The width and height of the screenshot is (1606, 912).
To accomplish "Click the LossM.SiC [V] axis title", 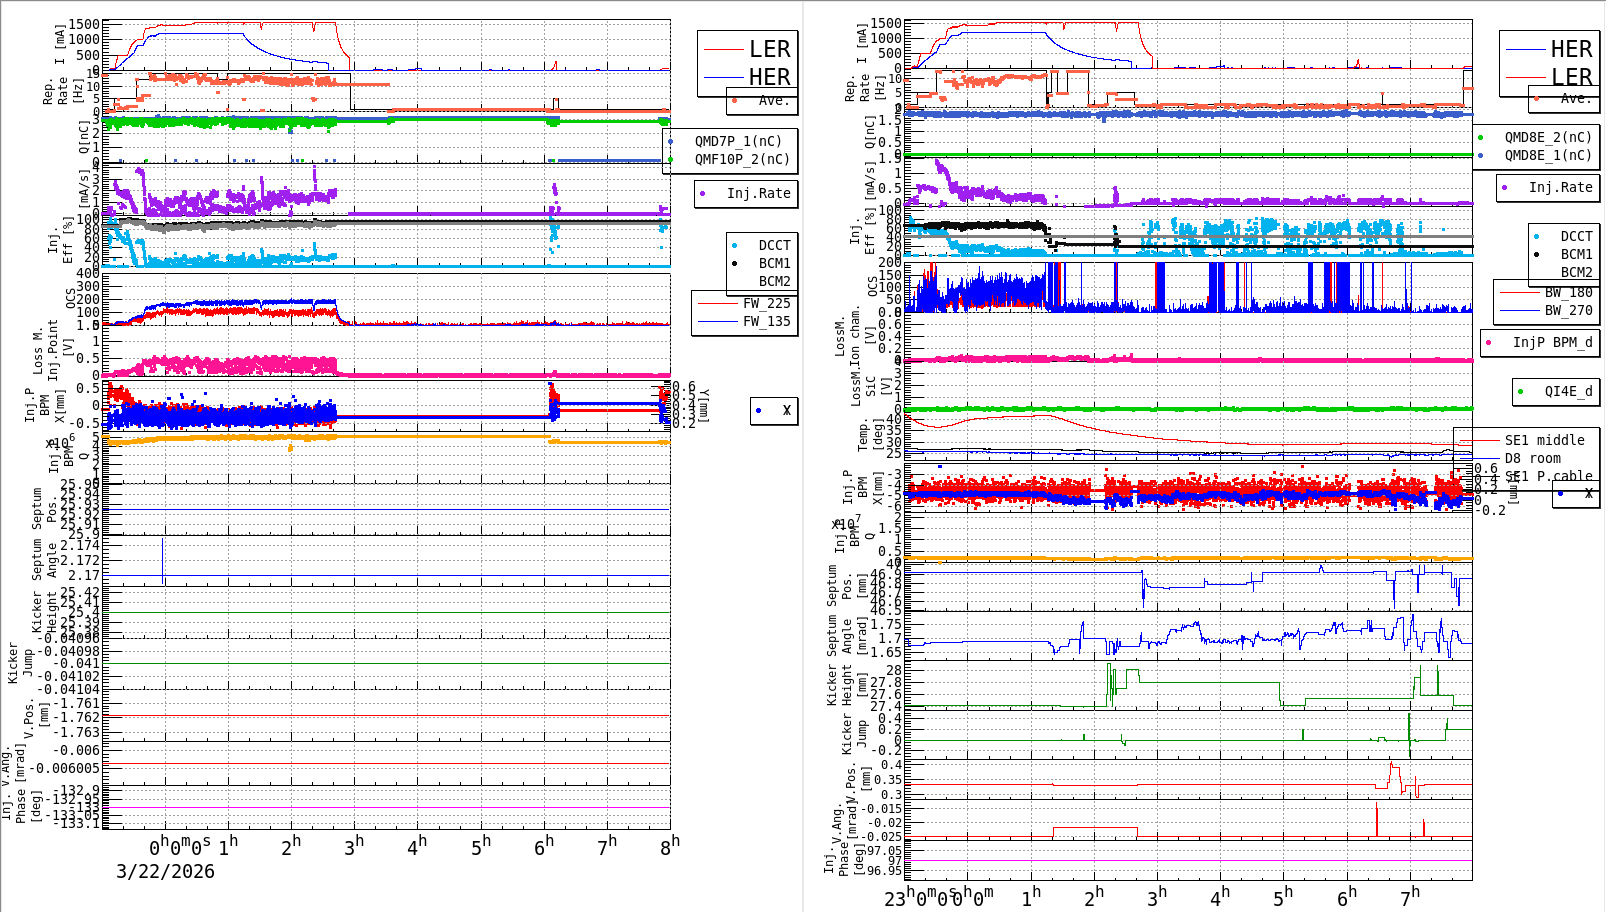I will click(870, 385).
